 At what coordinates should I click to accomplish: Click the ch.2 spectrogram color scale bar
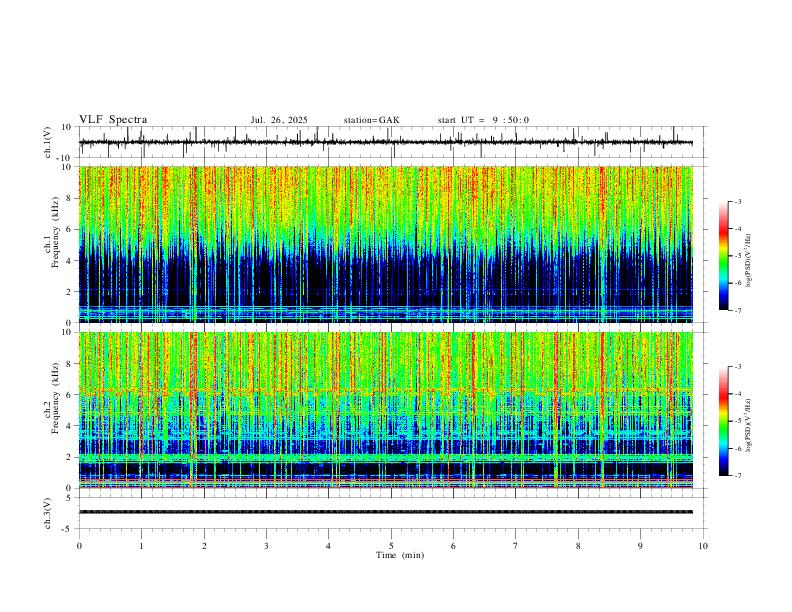pyautogui.click(x=723, y=421)
